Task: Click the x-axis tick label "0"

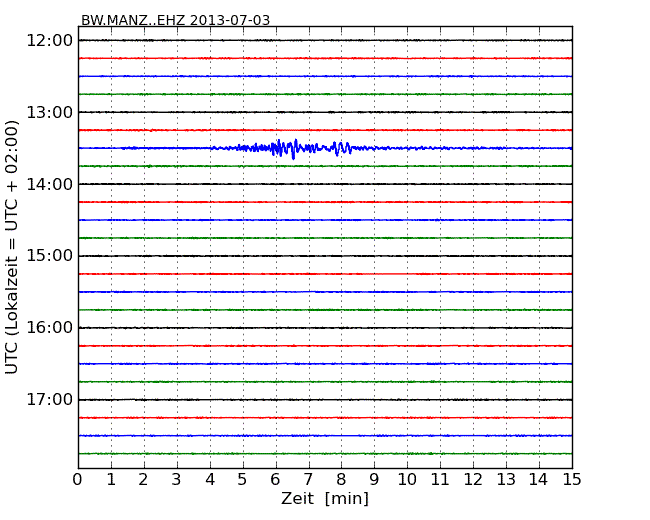Action: click(78, 480)
